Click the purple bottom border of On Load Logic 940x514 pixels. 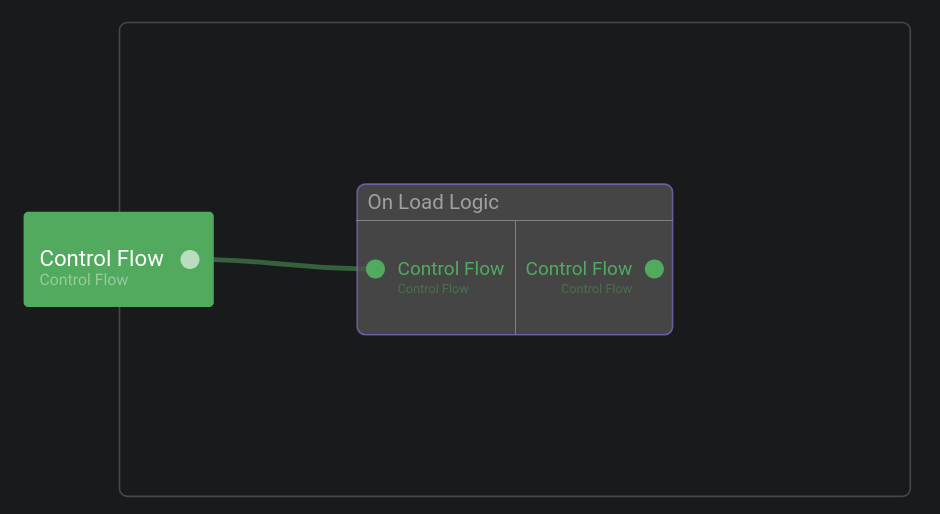[x=514, y=333]
